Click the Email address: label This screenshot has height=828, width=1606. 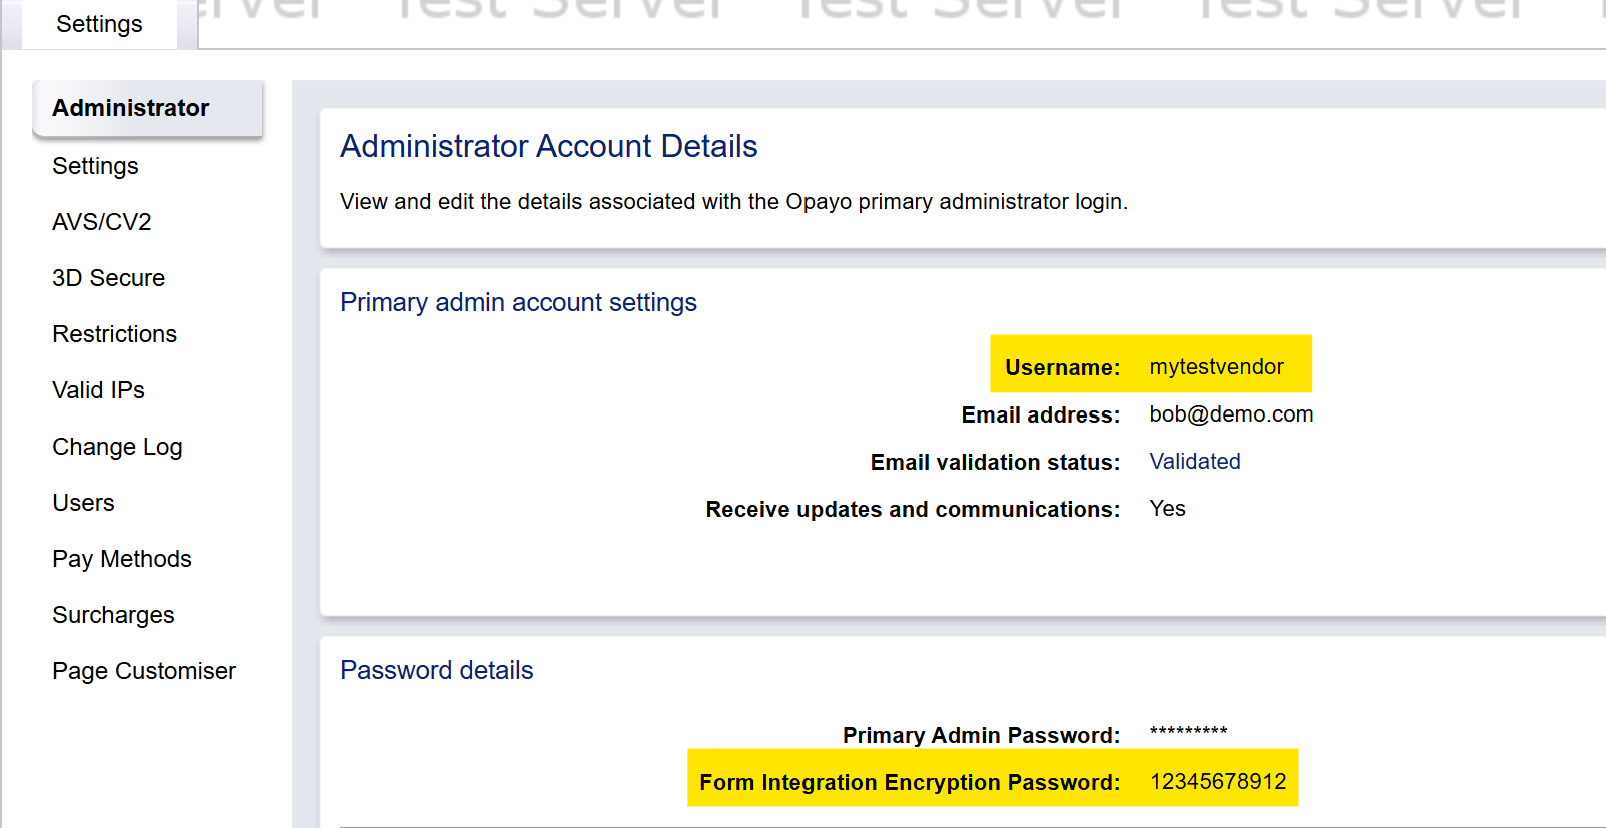coord(1040,415)
